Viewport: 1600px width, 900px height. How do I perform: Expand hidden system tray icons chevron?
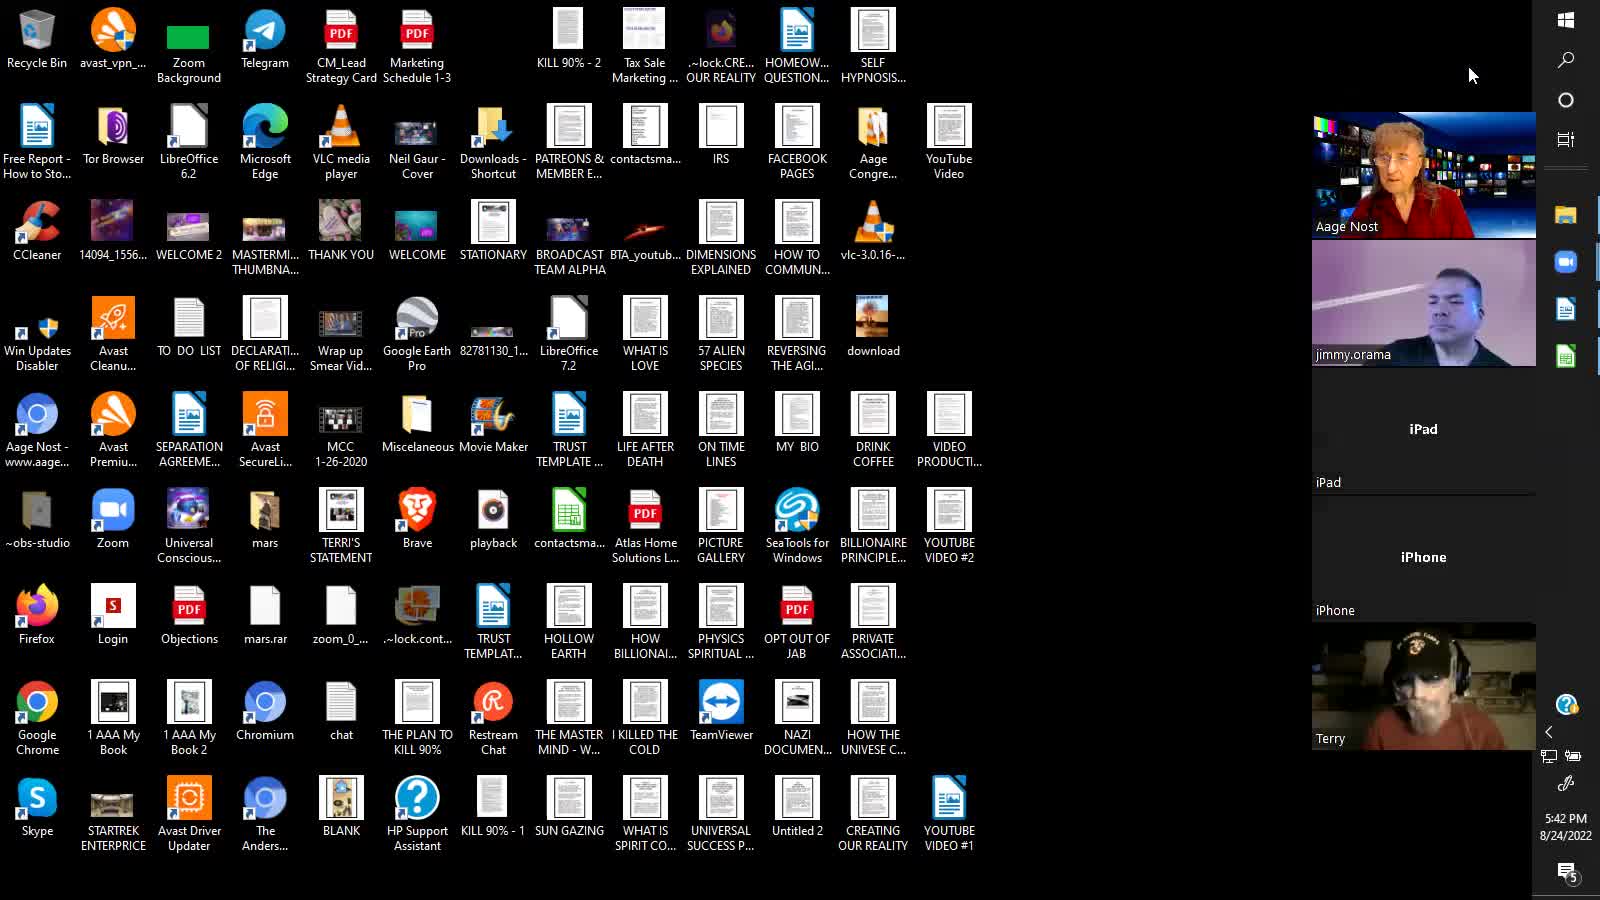[1549, 732]
